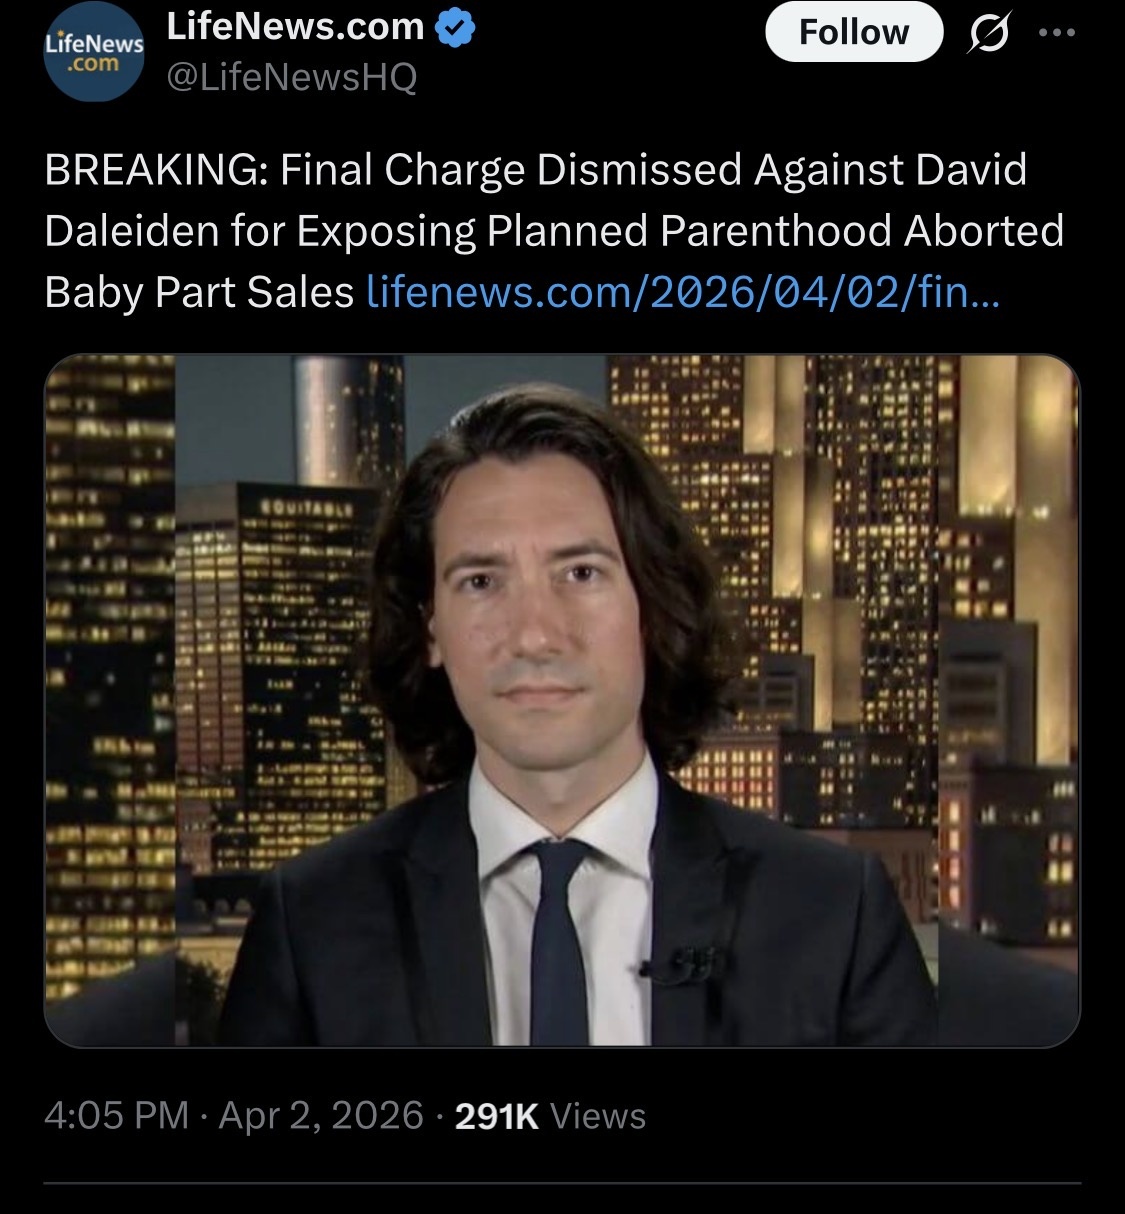
Task: Click the Apr 2, 2026 date
Action: click(x=320, y=1115)
